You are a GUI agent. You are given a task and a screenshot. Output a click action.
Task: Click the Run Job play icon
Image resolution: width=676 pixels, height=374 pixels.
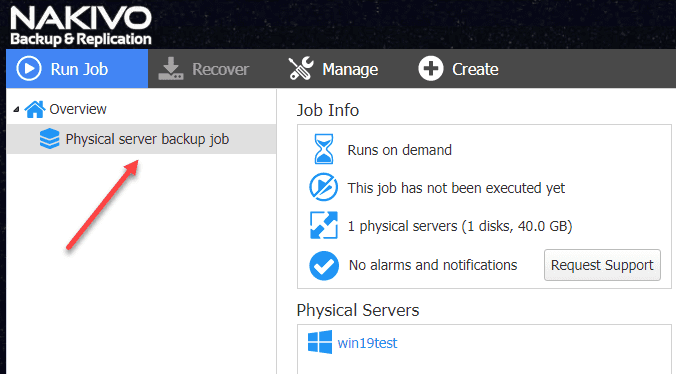point(29,69)
